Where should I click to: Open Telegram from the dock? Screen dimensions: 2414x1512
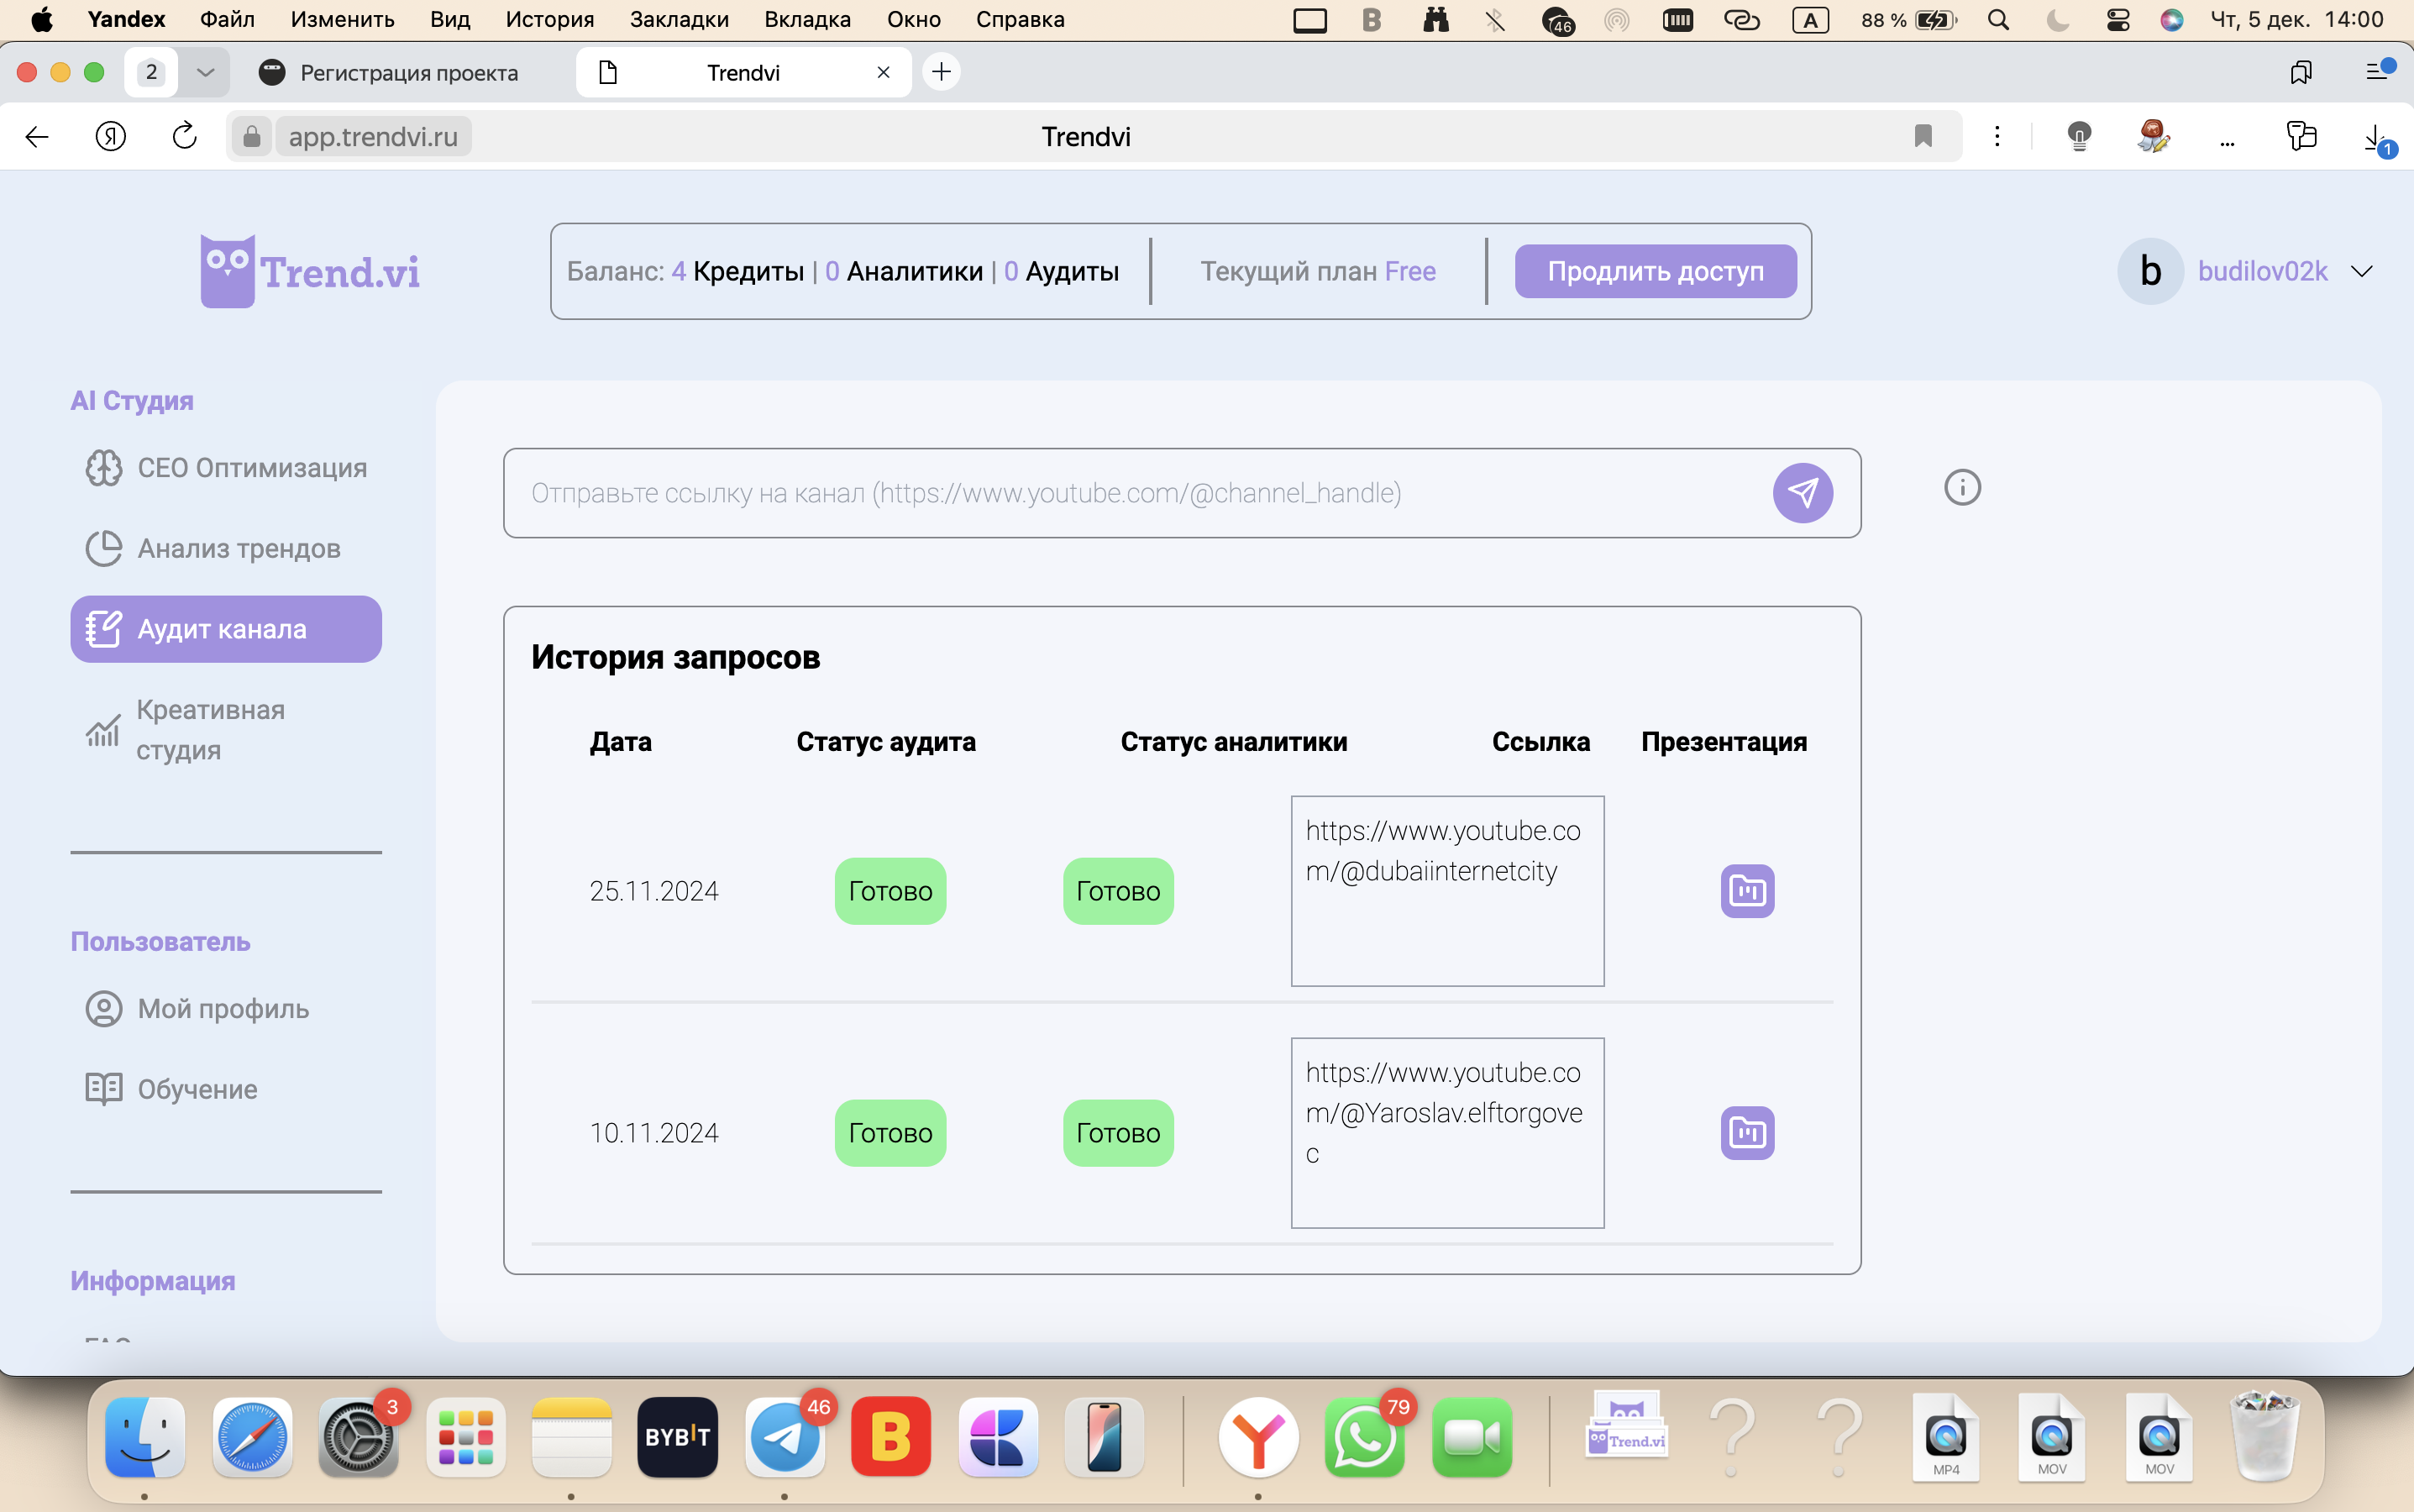click(x=785, y=1436)
